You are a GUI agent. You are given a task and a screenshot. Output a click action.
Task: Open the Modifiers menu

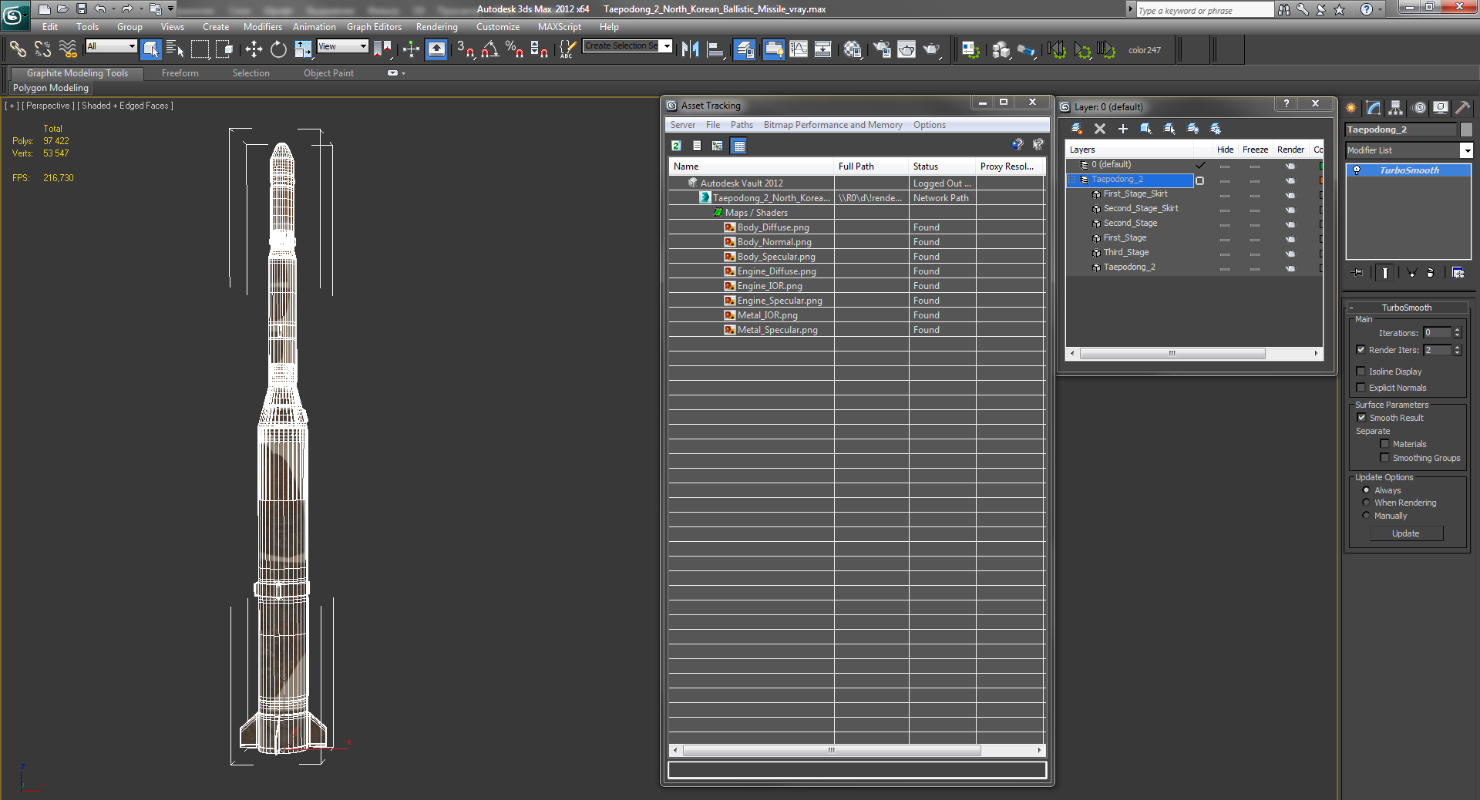coord(263,27)
